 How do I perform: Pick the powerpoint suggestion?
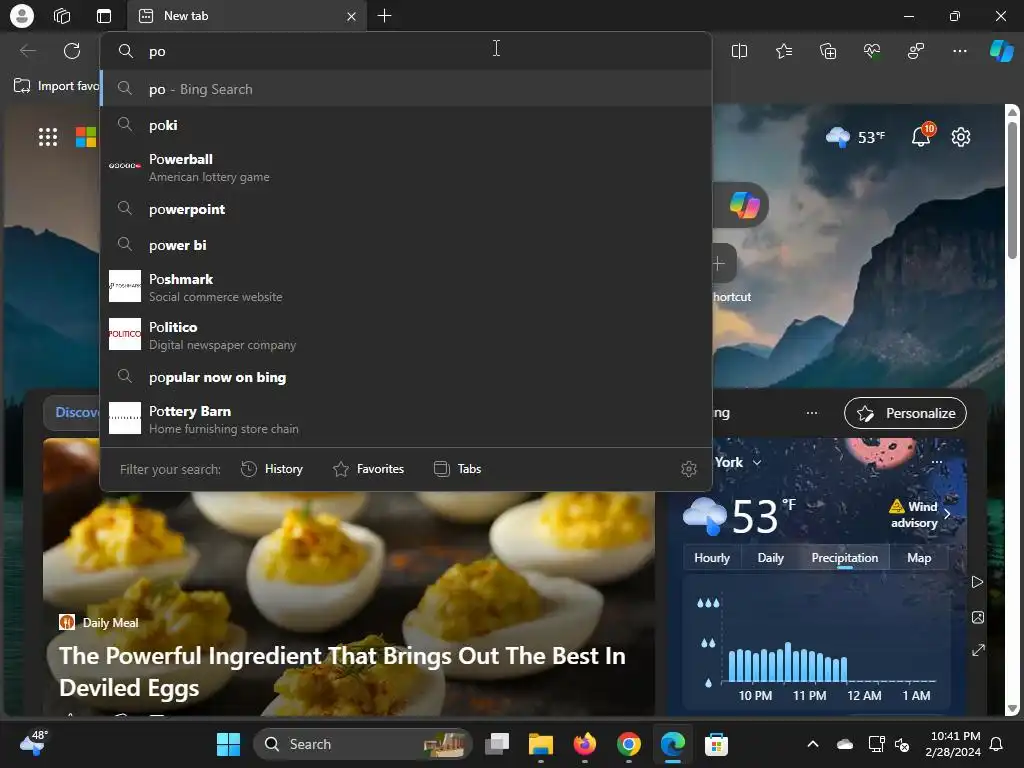pos(406,209)
